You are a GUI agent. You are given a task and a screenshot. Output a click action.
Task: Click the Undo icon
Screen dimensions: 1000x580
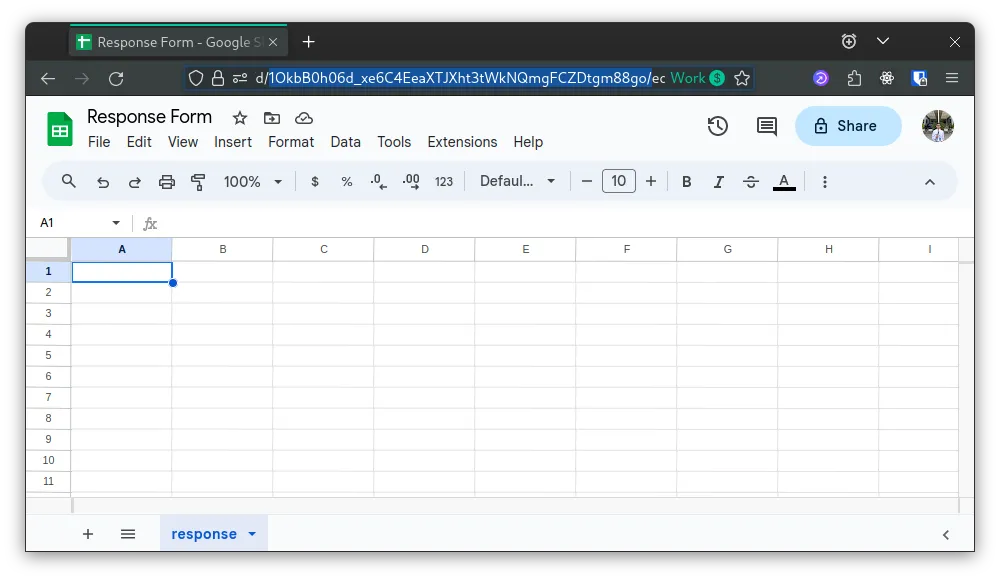pyautogui.click(x=103, y=181)
